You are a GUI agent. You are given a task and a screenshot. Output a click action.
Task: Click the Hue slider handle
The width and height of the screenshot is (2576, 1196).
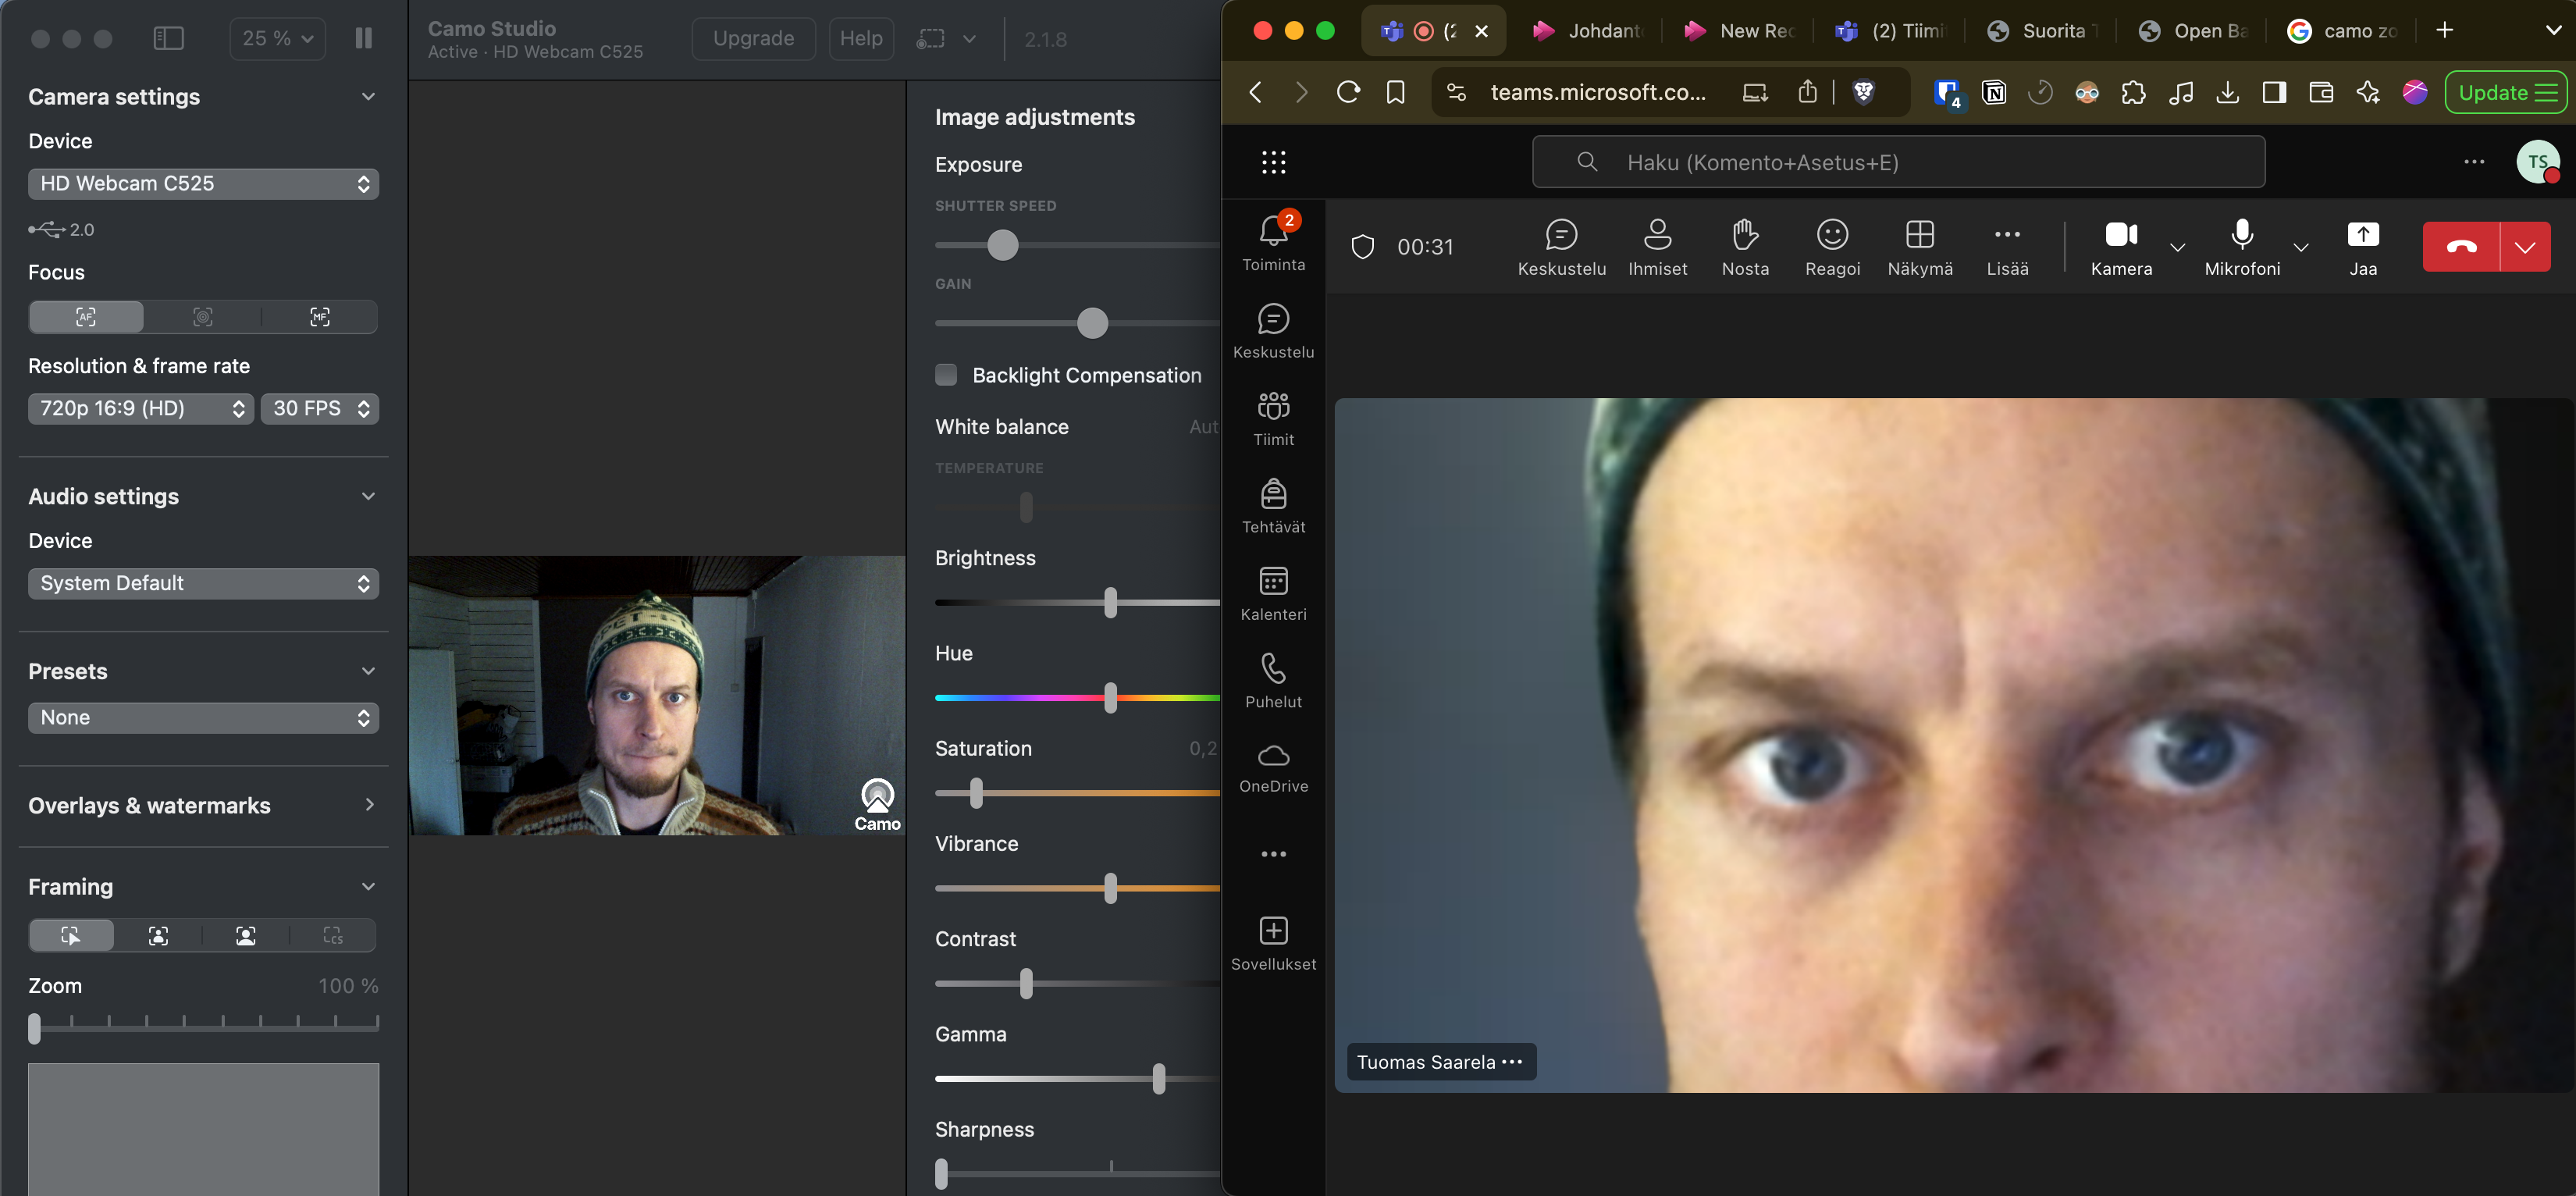click(1110, 697)
